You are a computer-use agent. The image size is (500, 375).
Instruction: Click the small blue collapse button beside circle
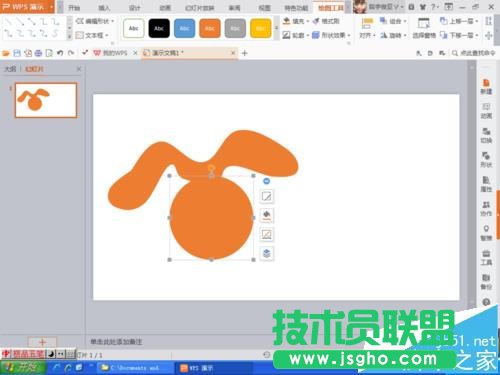pyautogui.click(x=266, y=181)
